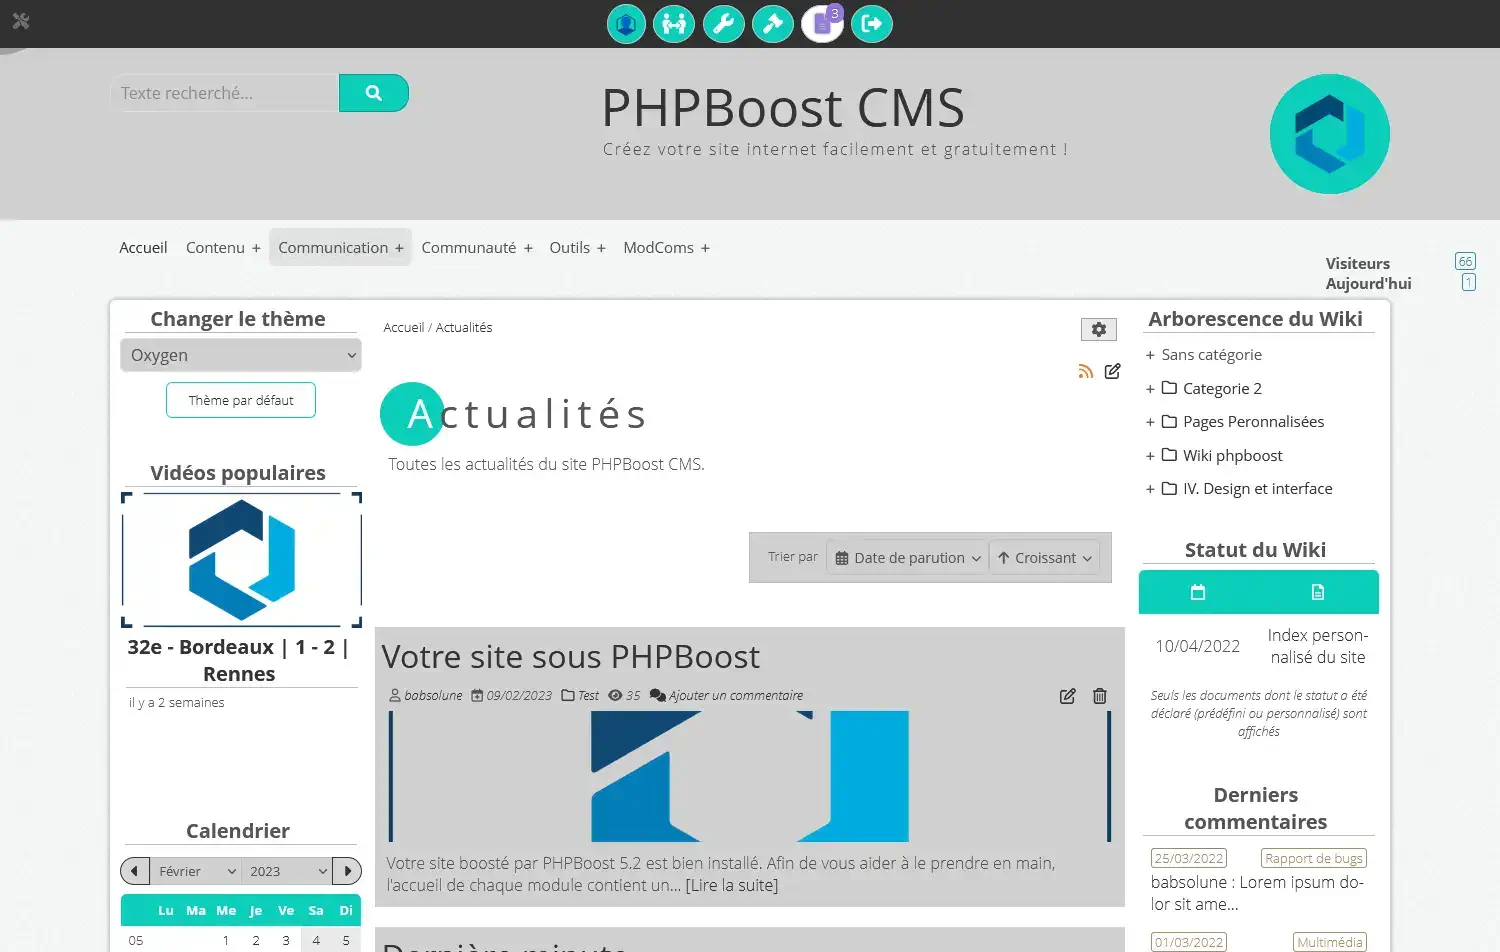1500x952 pixels.
Task: Focus the Texte recherché search field
Action: click(x=224, y=93)
